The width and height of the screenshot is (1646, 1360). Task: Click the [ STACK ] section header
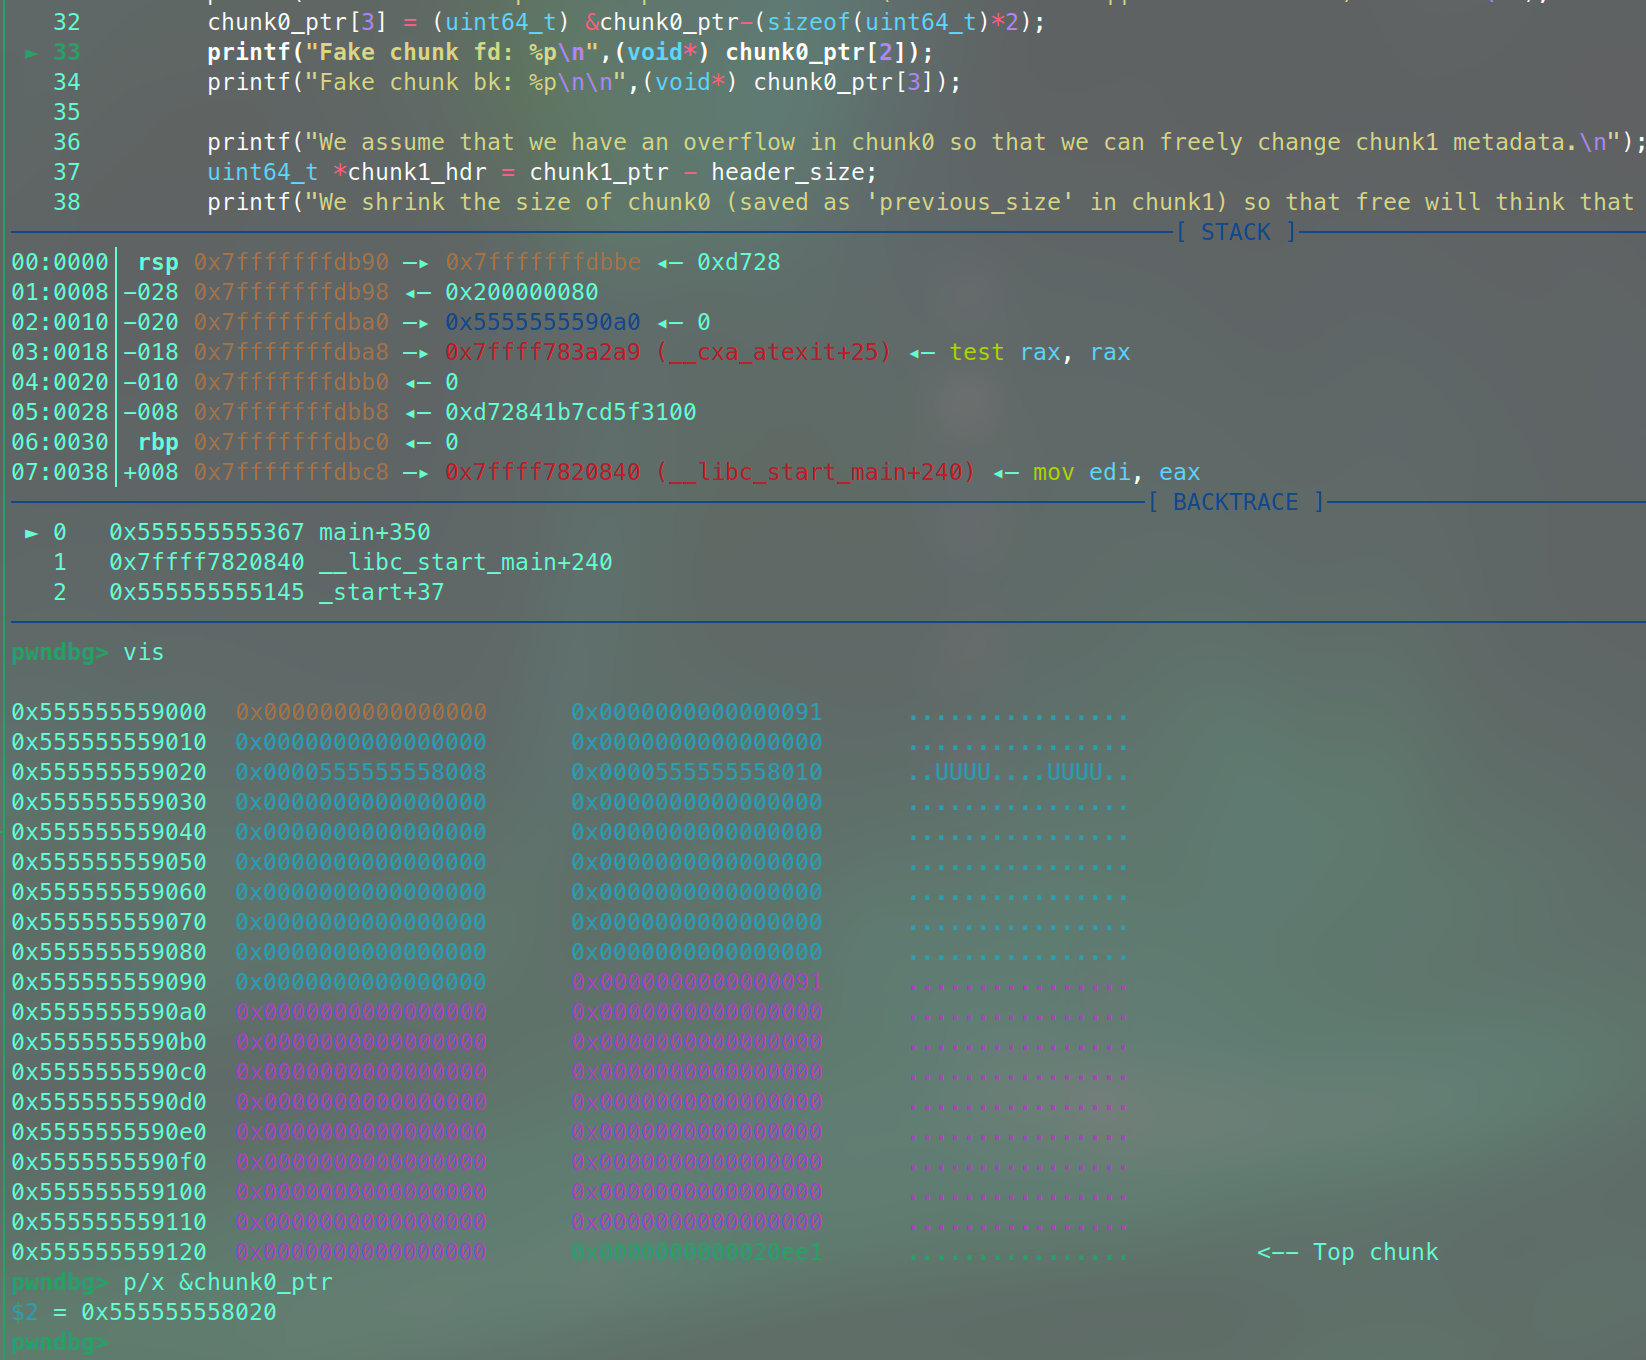point(1236,232)
